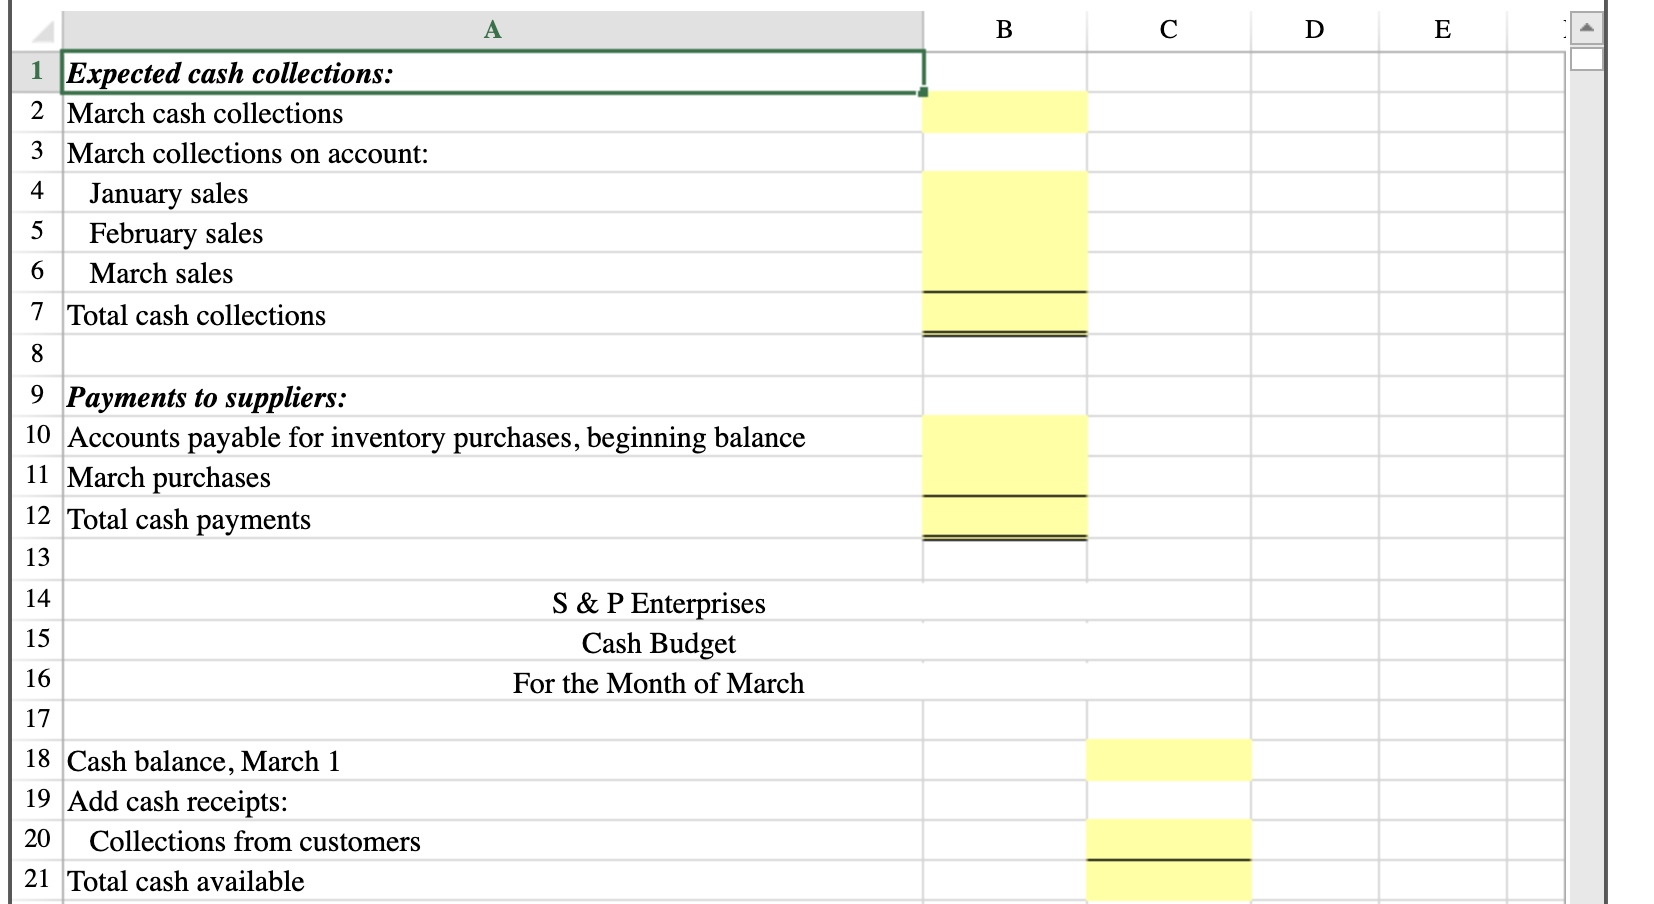Select row 9 by clicking its row number
The width and height of the screenshot is (1654, 904).
36,396
